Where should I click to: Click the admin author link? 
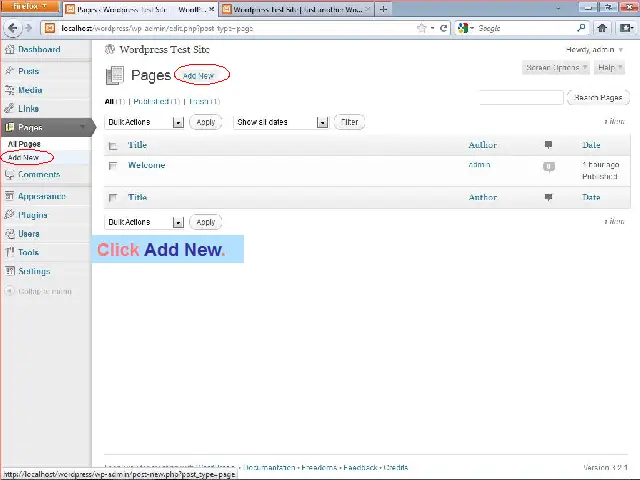pyautogui.click(x=479, y=164)
